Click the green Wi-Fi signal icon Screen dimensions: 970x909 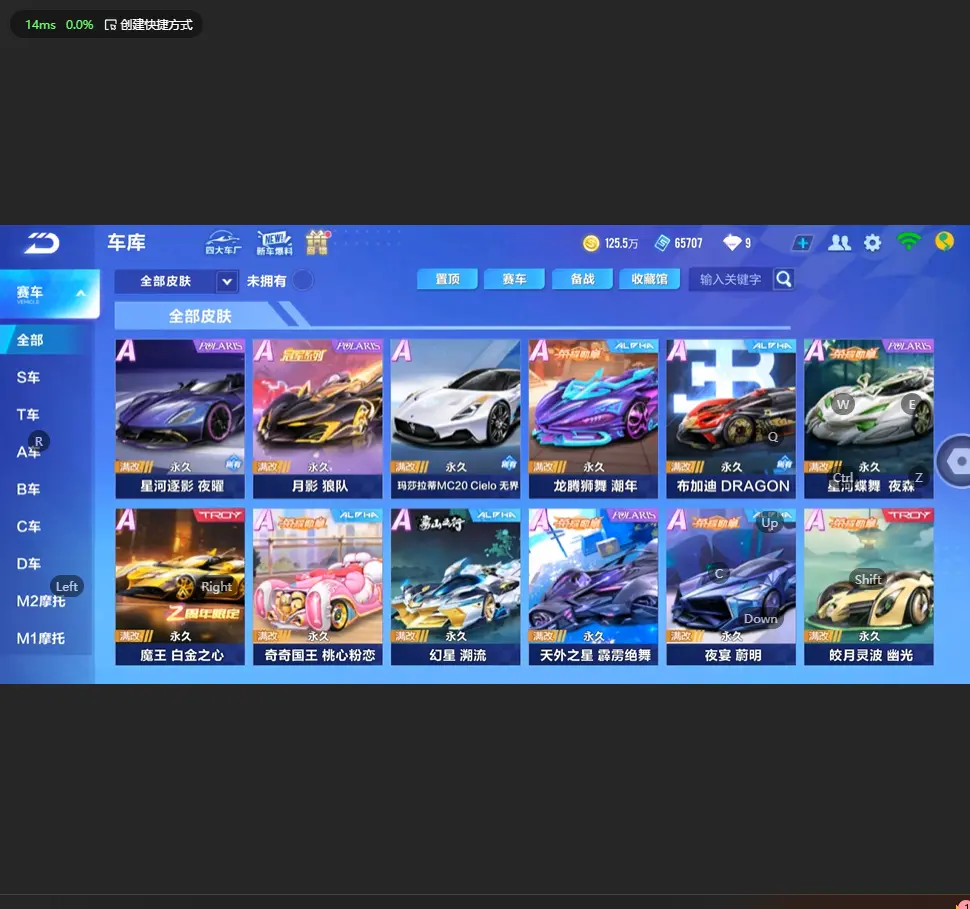point(908,241)
